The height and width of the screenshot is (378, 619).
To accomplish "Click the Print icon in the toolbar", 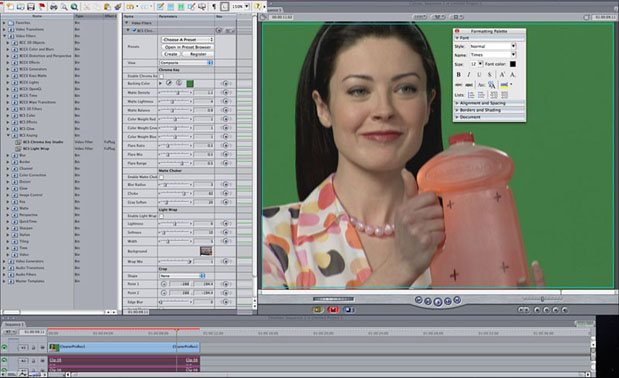I will [x=53, y=6].
